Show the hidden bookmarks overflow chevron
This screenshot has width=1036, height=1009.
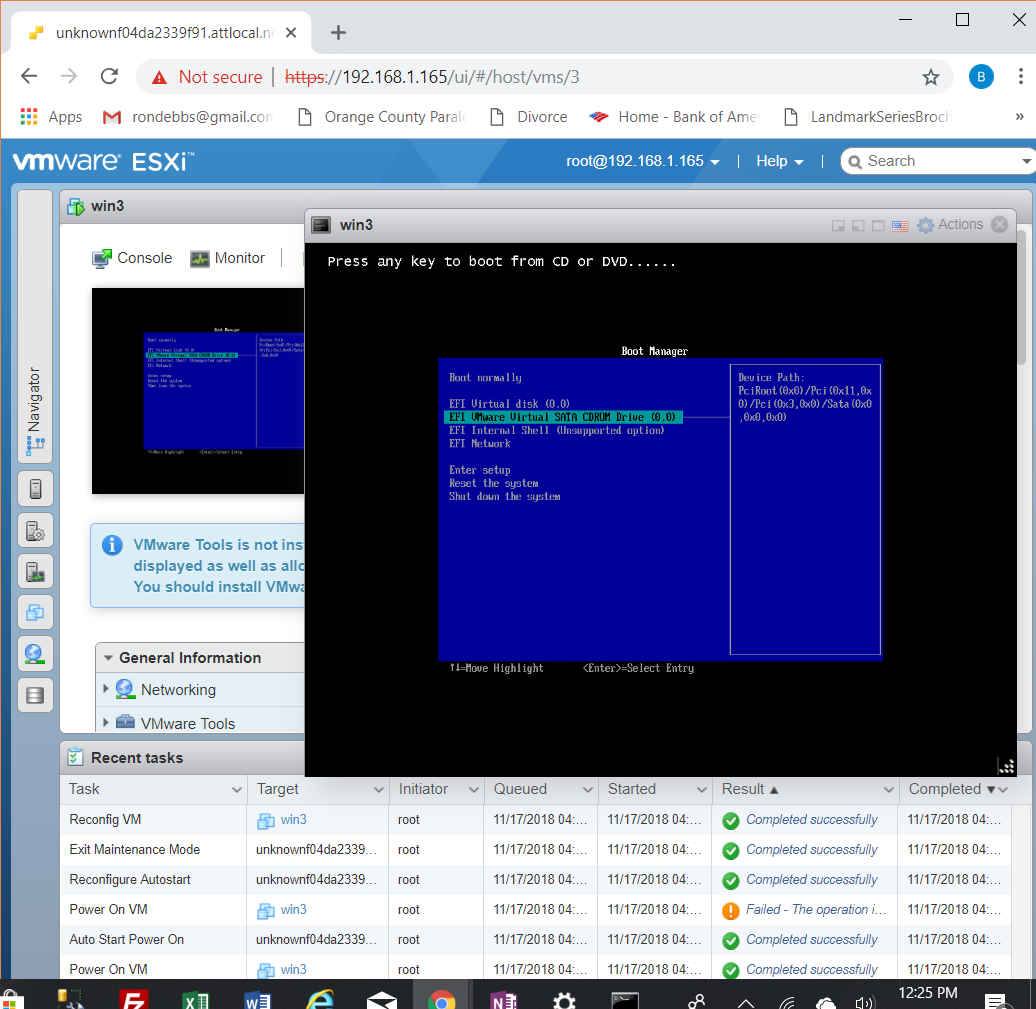click(1019, 116)
